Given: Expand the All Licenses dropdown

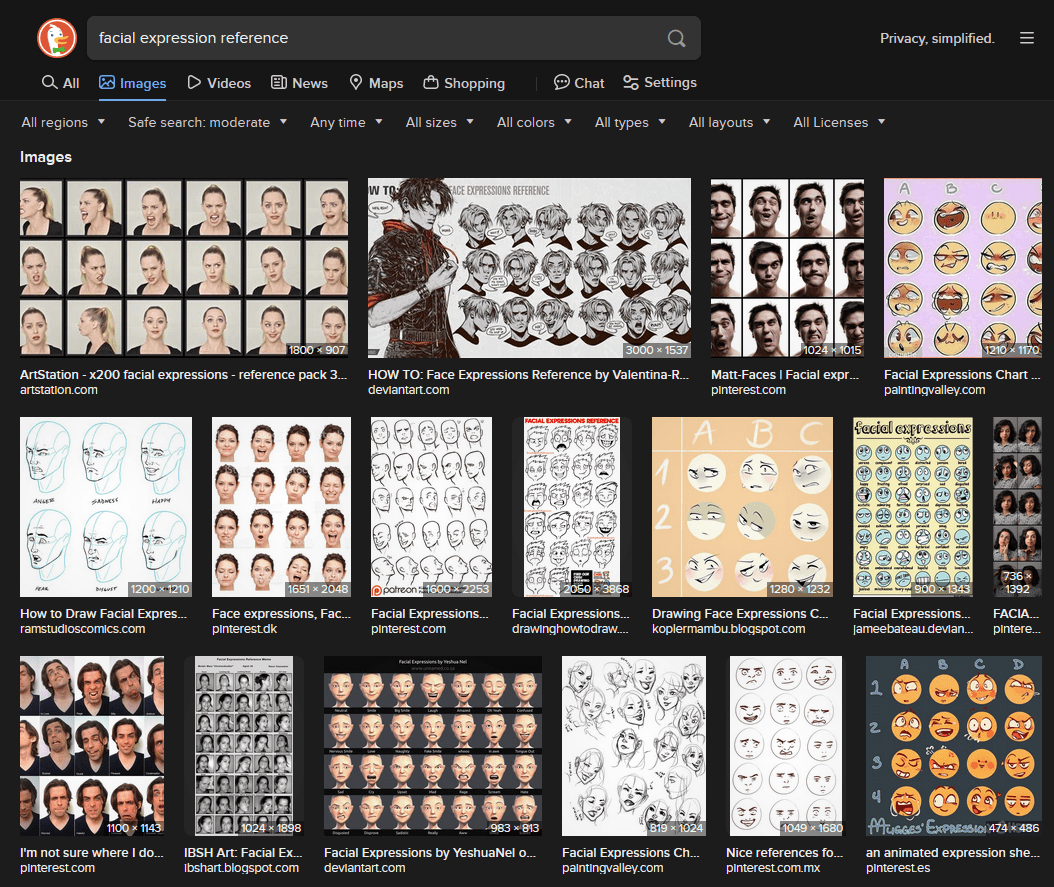Looking at the screenshot, I should (x=839, y=122).
